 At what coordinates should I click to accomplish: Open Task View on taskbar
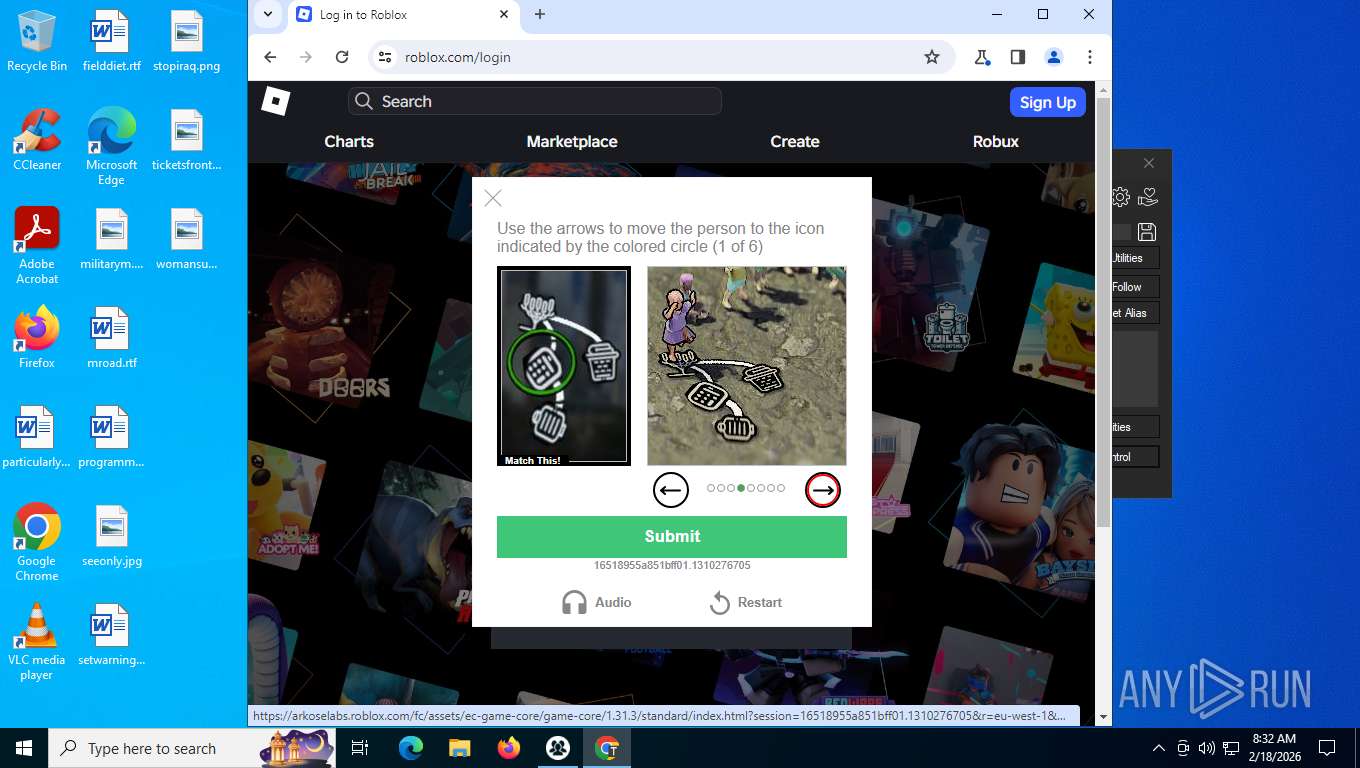pyautogui.click(x=360, y=748)
